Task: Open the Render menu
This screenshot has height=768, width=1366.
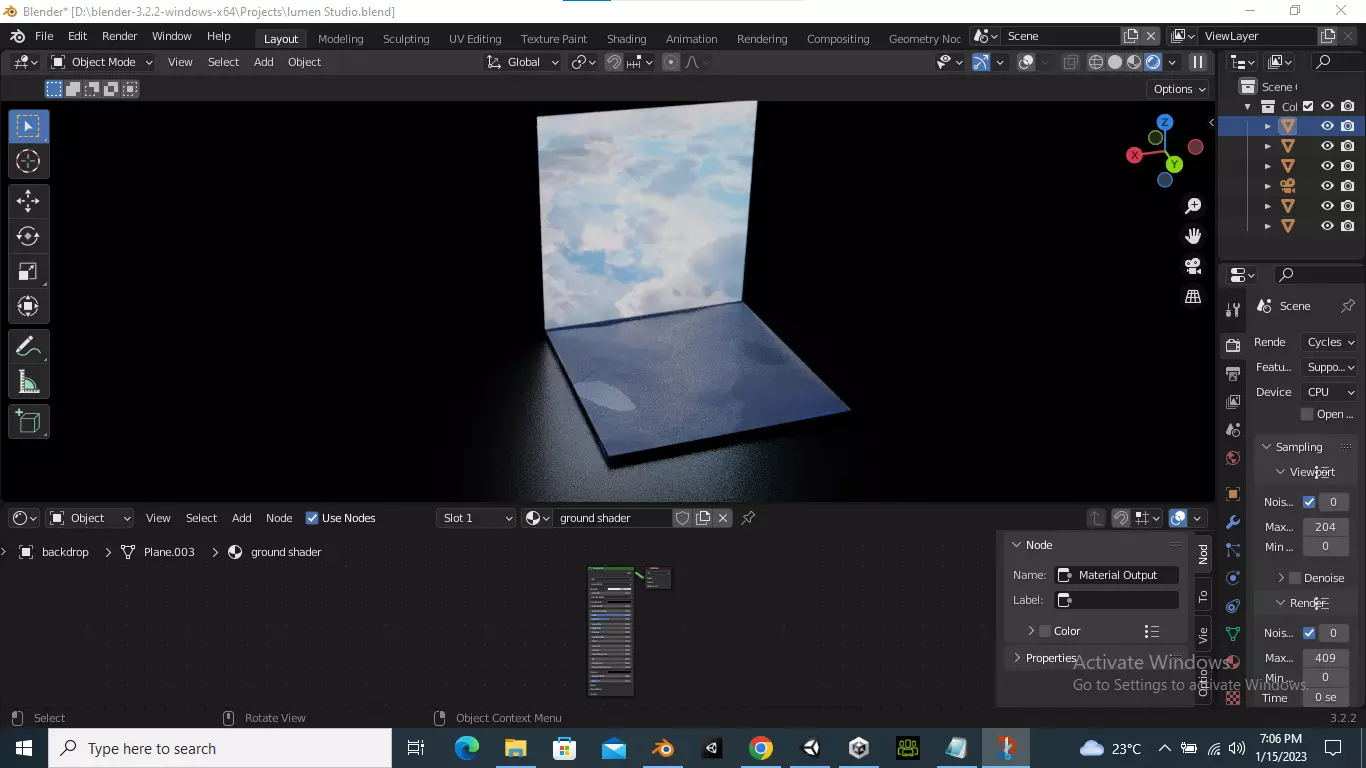Action: point(119,36)
